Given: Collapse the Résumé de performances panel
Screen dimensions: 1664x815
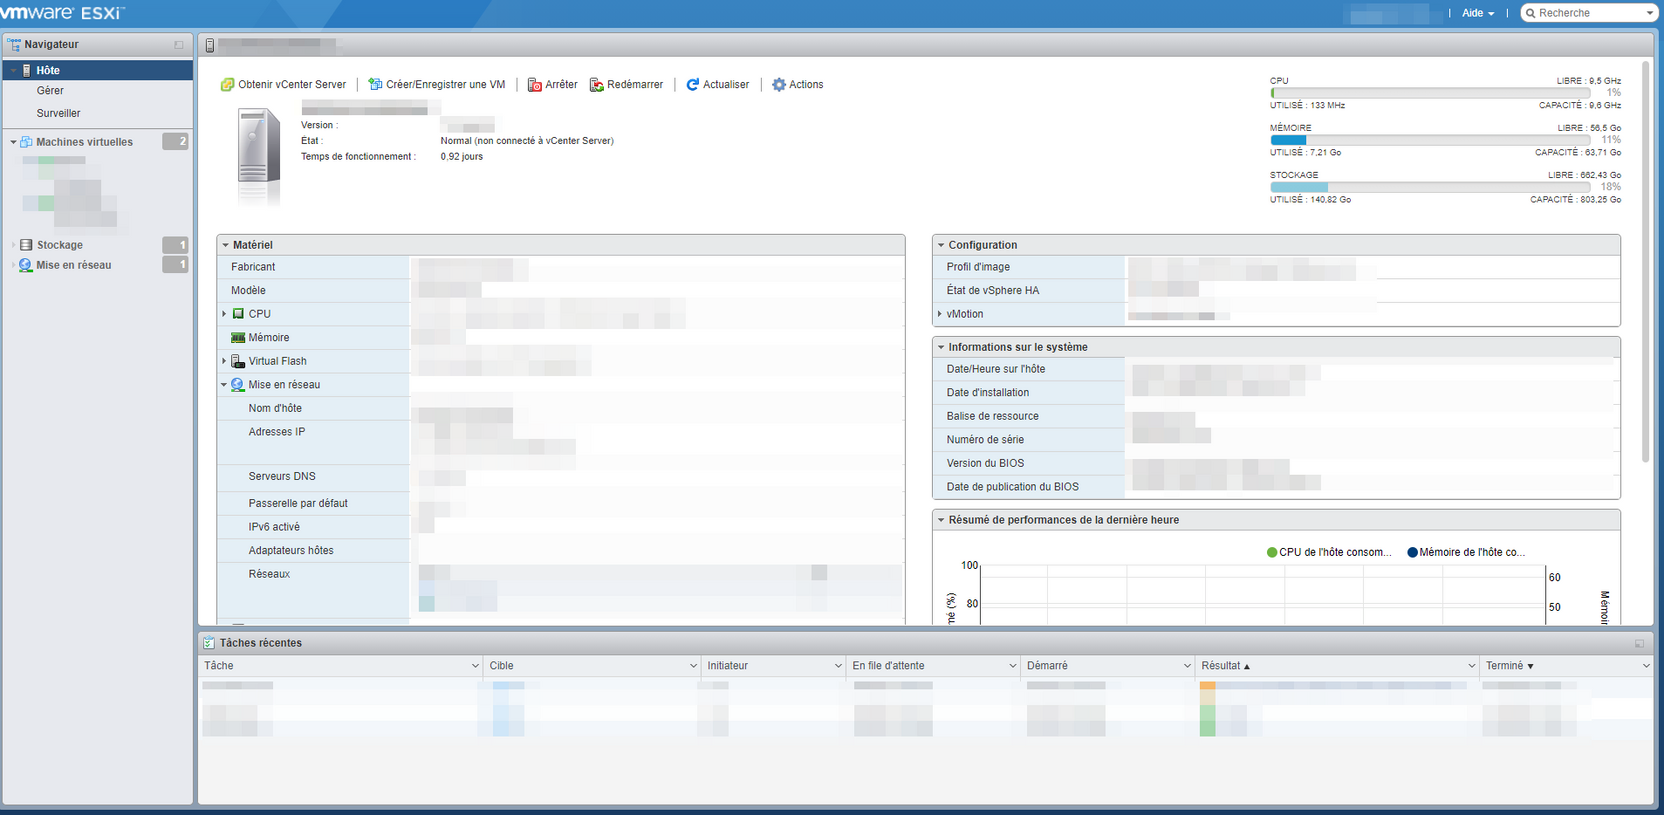Looking at the screenshot, I should pos(941,520).
